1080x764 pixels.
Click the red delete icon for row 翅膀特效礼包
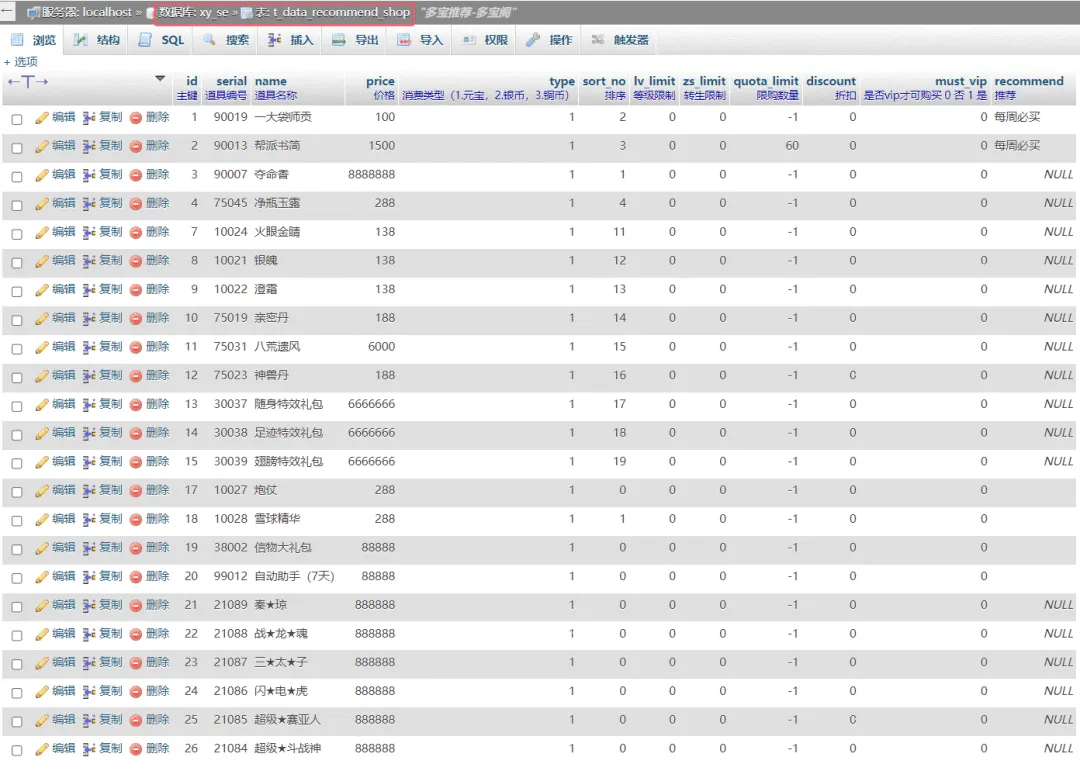[x=136, y=462]
